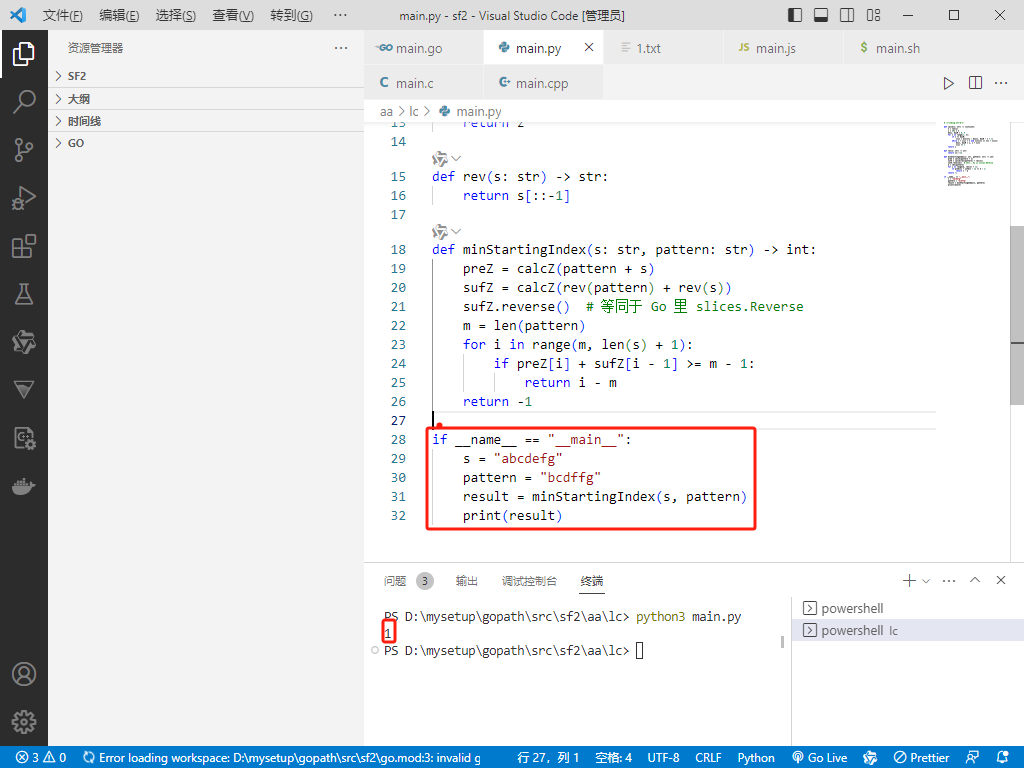Viewport: 1024px width, 768px height.
Task: Open the notifications bell in status bar
Action: 1002,758
